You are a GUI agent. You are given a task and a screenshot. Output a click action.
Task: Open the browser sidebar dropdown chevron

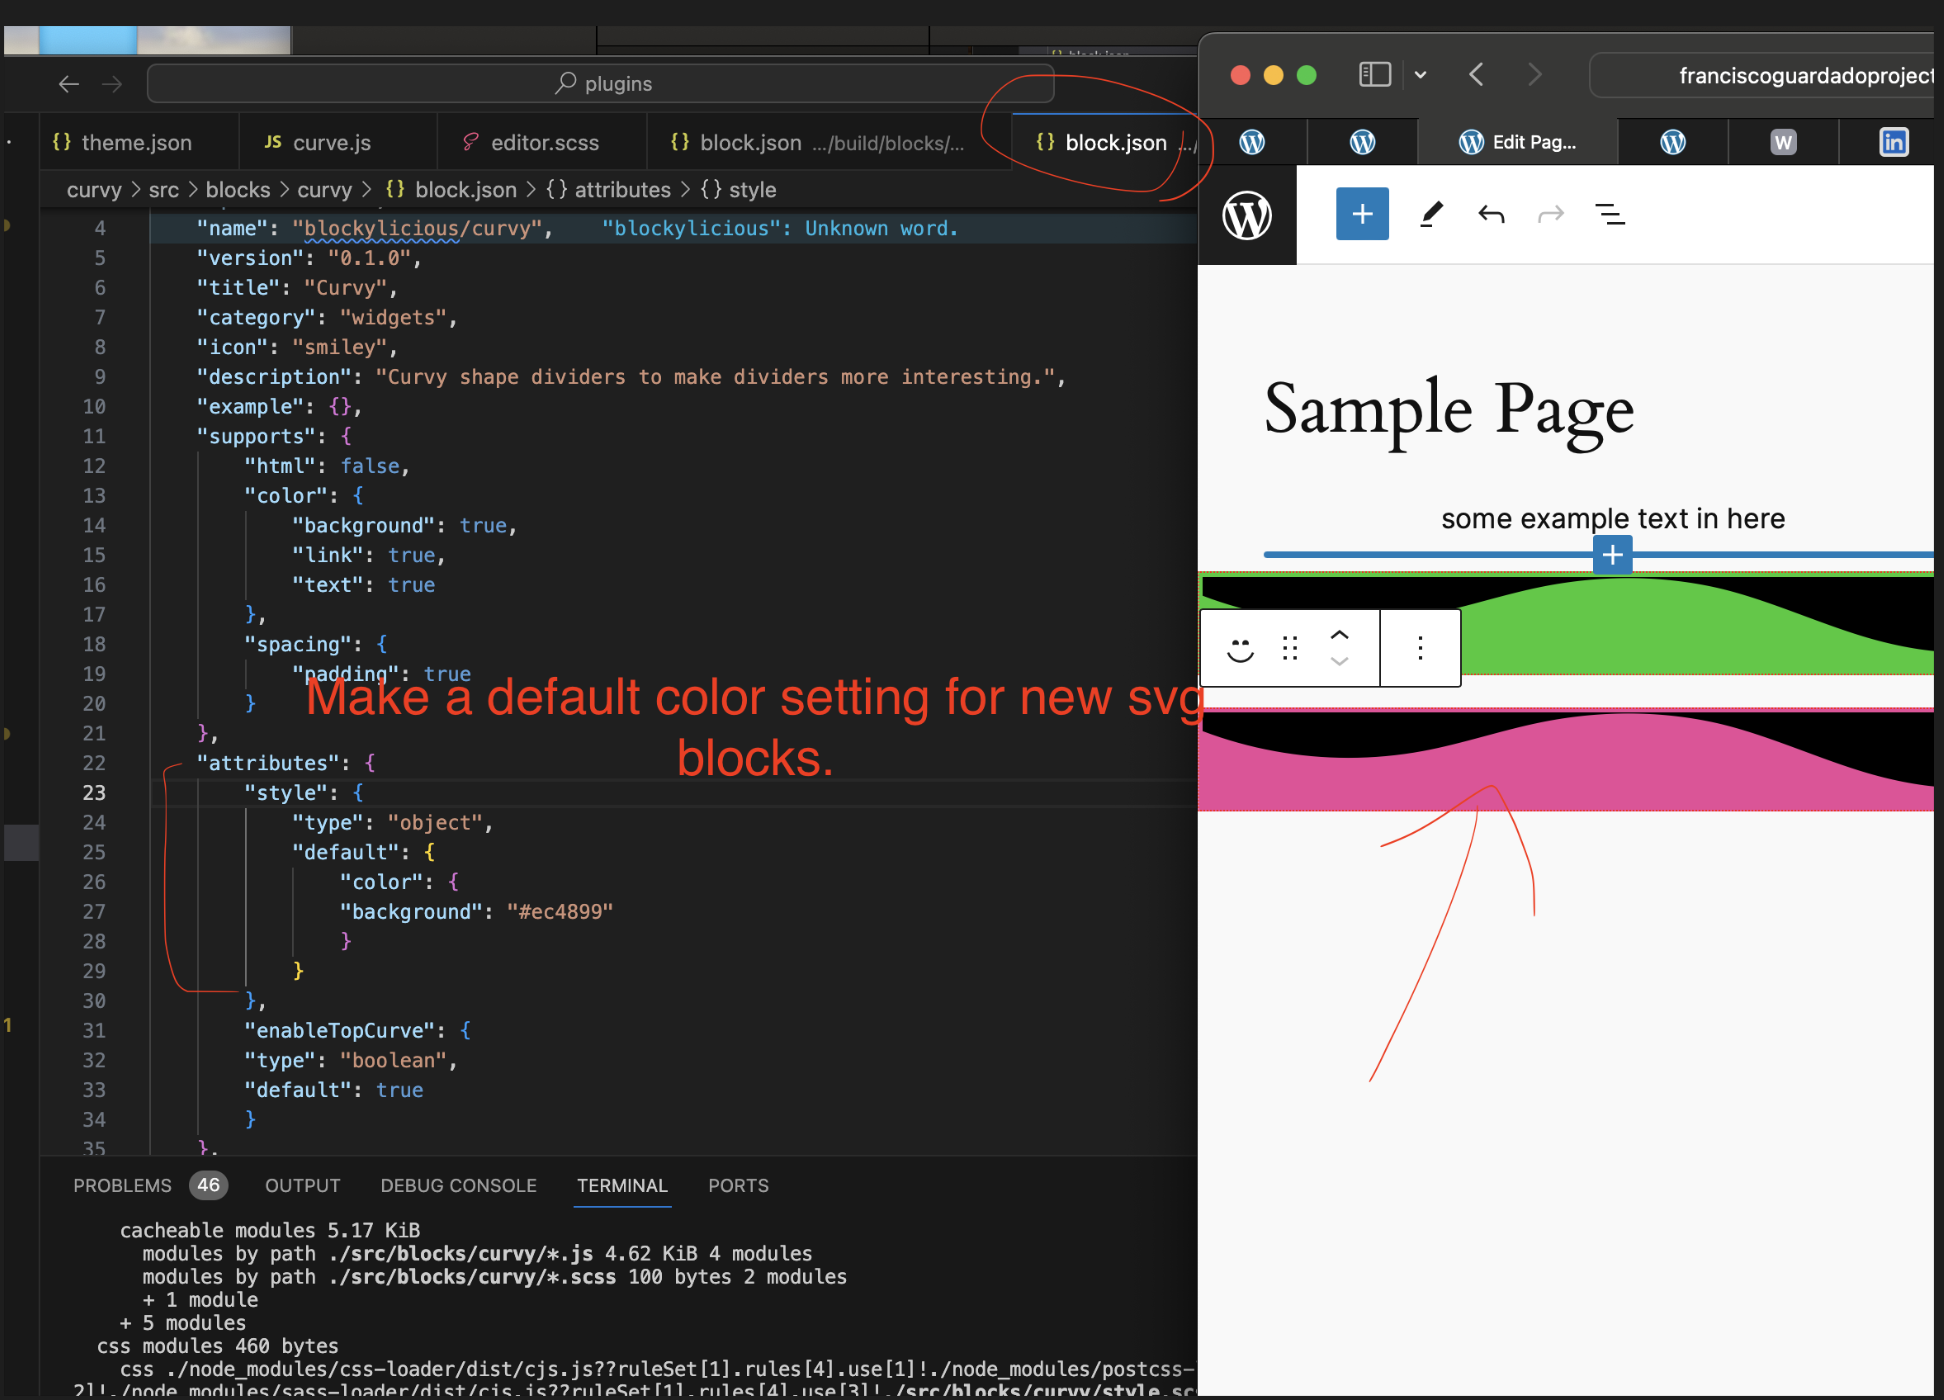click(1420, 75)
